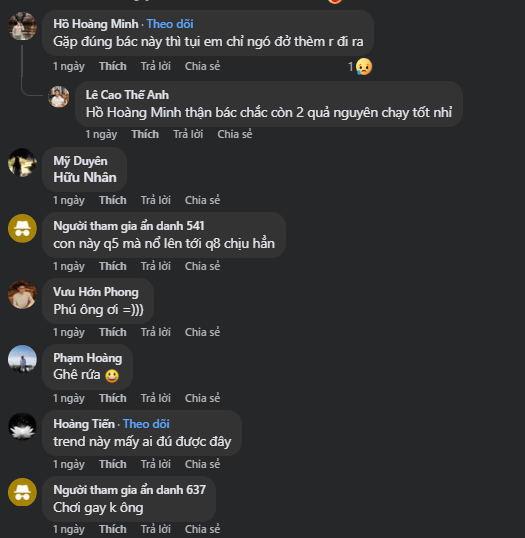
Task: Open Hoàng Tiến's lotus avatar
Action: [x=22, y=426]
